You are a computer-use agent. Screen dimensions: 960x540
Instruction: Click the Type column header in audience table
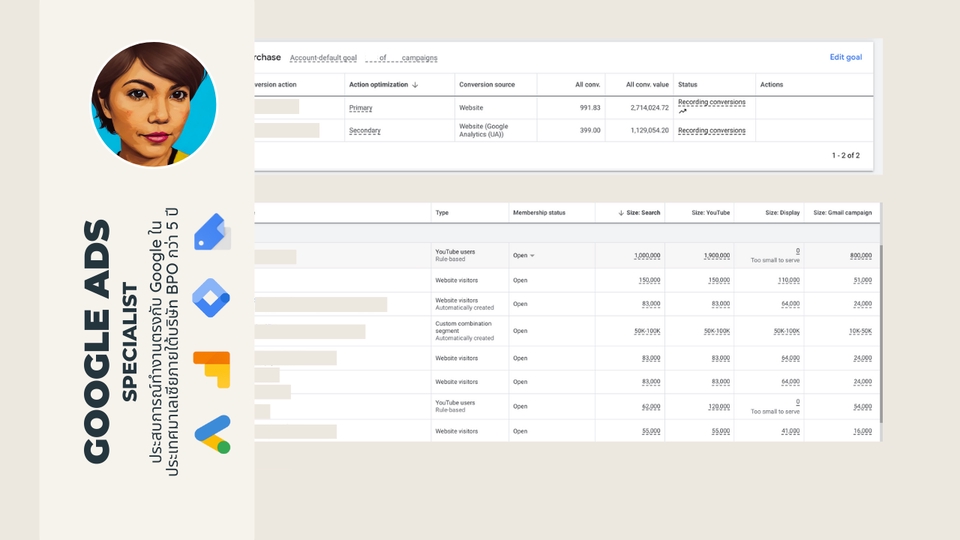tap(442, 213)
